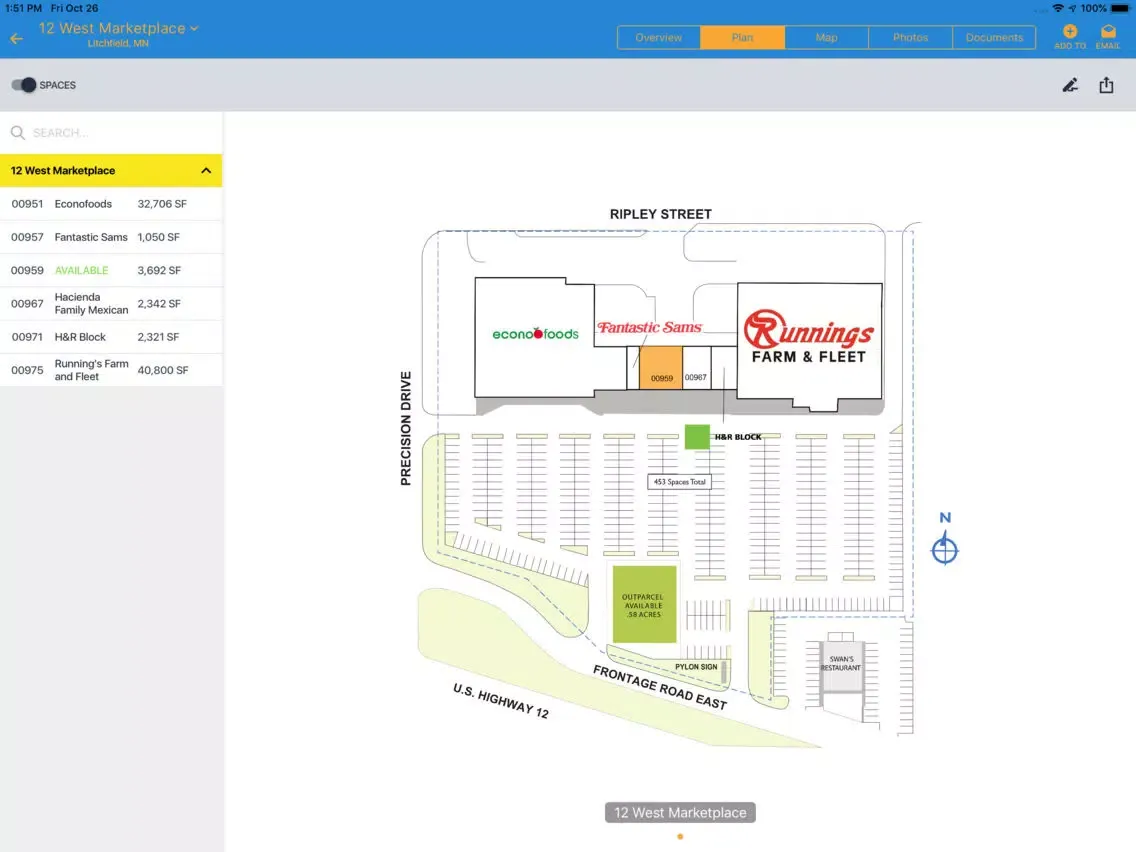Open the Photos tab

click(x=911, y=38)
